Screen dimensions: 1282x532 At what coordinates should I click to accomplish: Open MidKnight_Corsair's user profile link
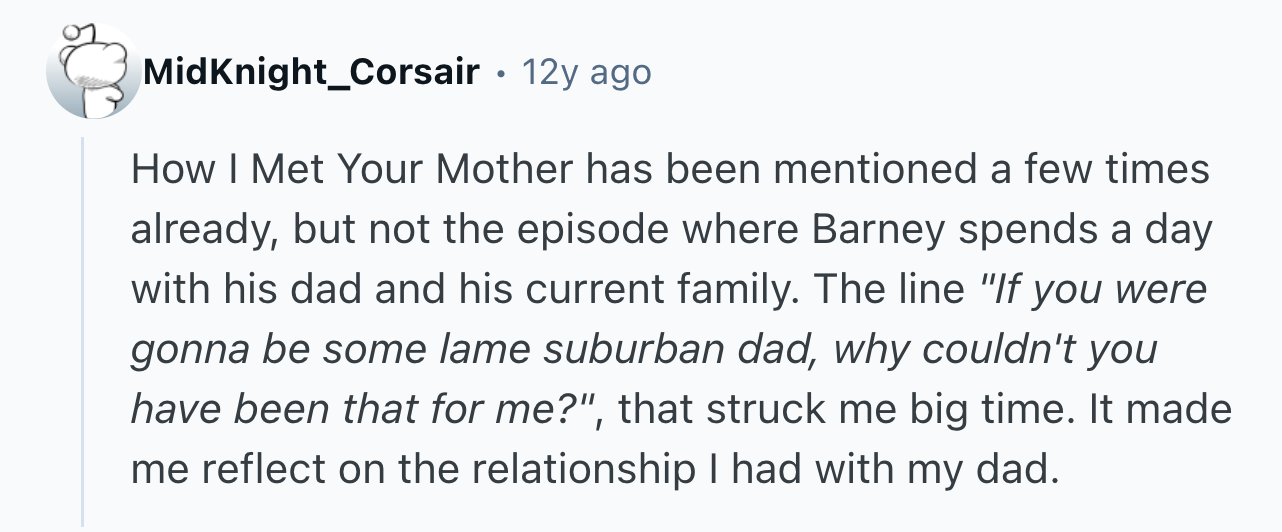[x=310, y=72]
